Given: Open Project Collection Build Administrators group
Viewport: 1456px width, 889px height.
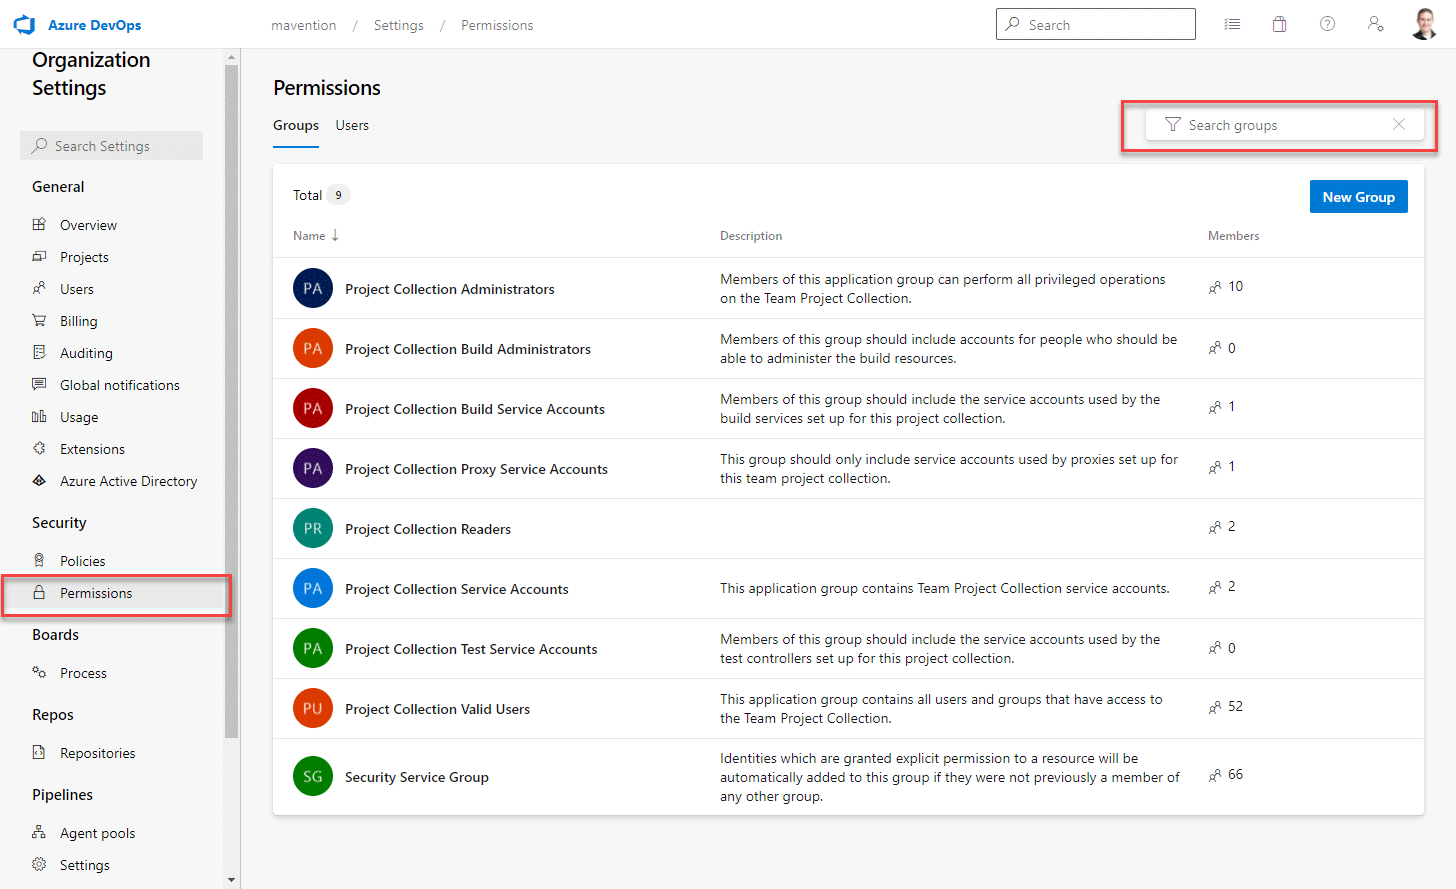Looking at the screenshot, I should [x=468, y=349].
